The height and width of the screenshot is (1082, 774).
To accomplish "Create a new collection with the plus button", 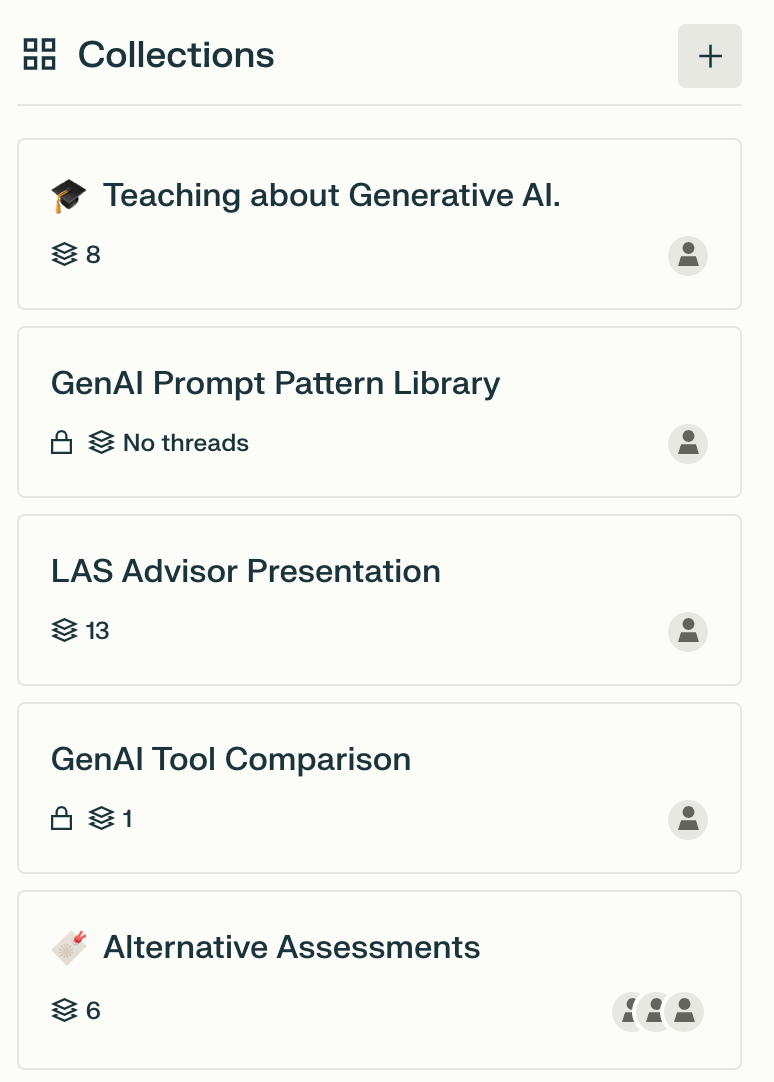I will click(710, 56).
